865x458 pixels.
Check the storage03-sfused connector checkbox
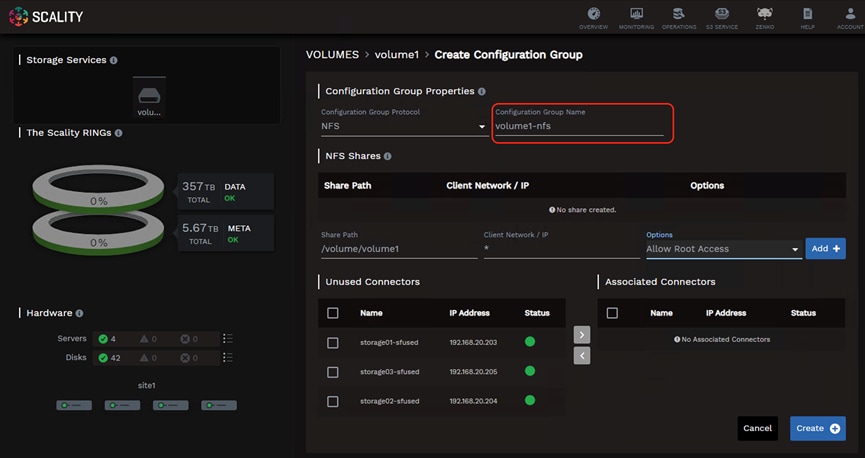333,372
